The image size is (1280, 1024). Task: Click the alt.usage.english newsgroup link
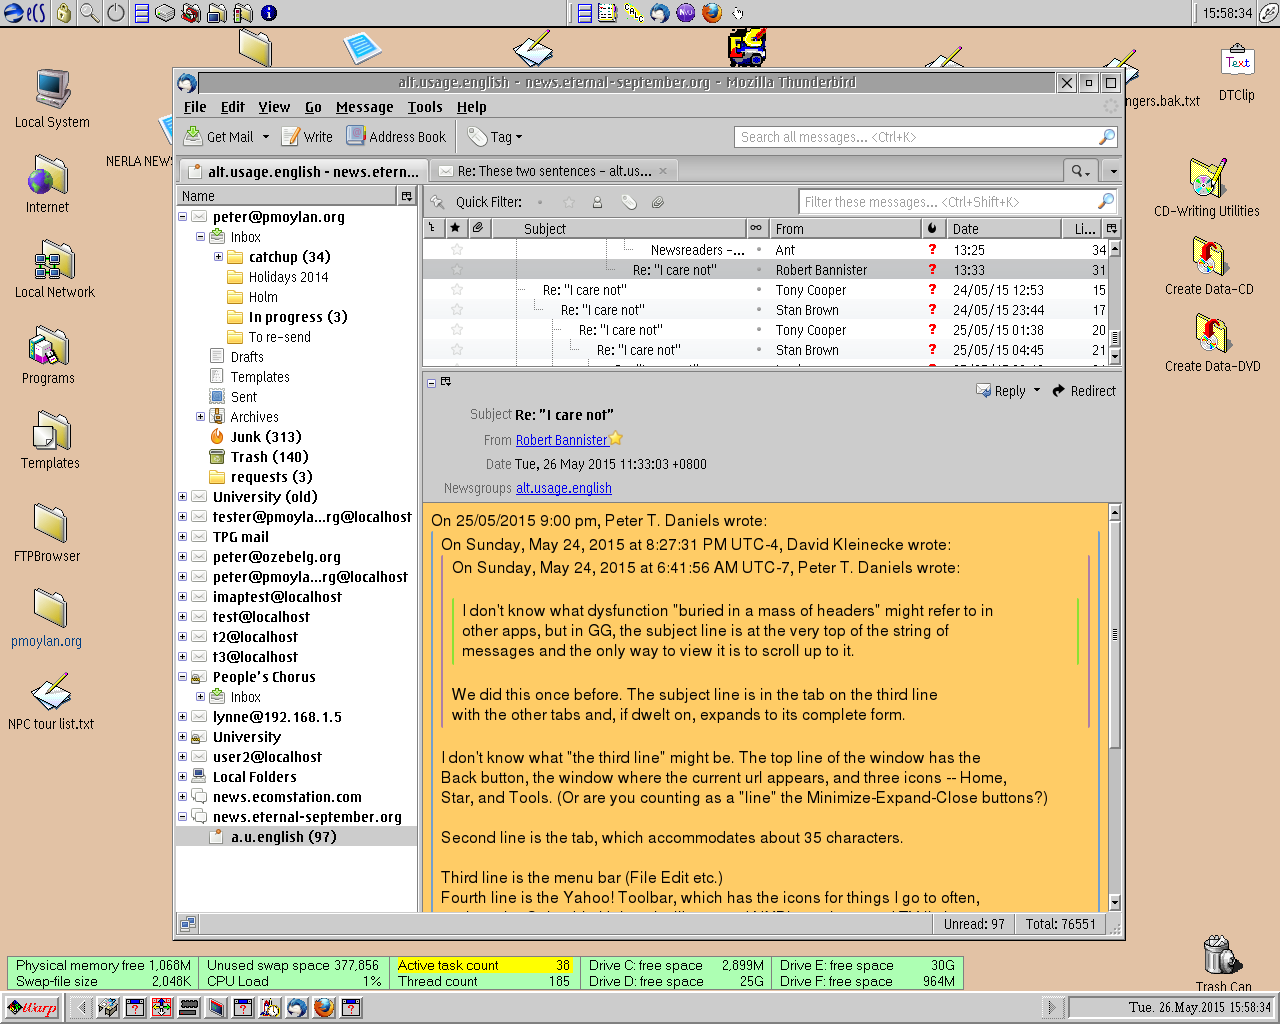[563, 488]
